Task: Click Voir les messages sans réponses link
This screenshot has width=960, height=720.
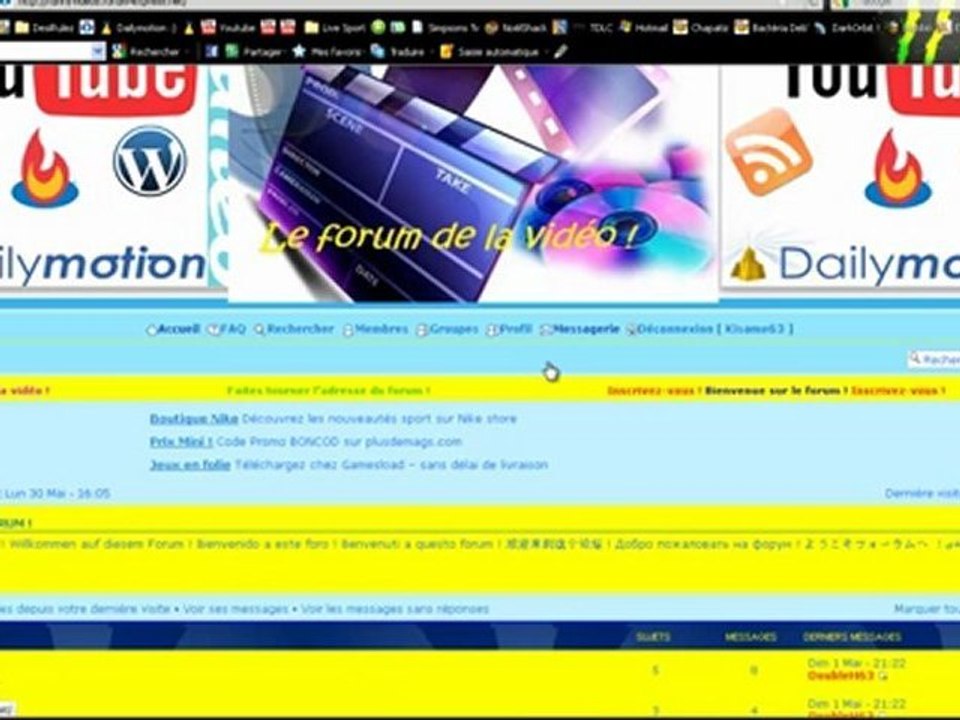Action: click(x=394, y=609)
